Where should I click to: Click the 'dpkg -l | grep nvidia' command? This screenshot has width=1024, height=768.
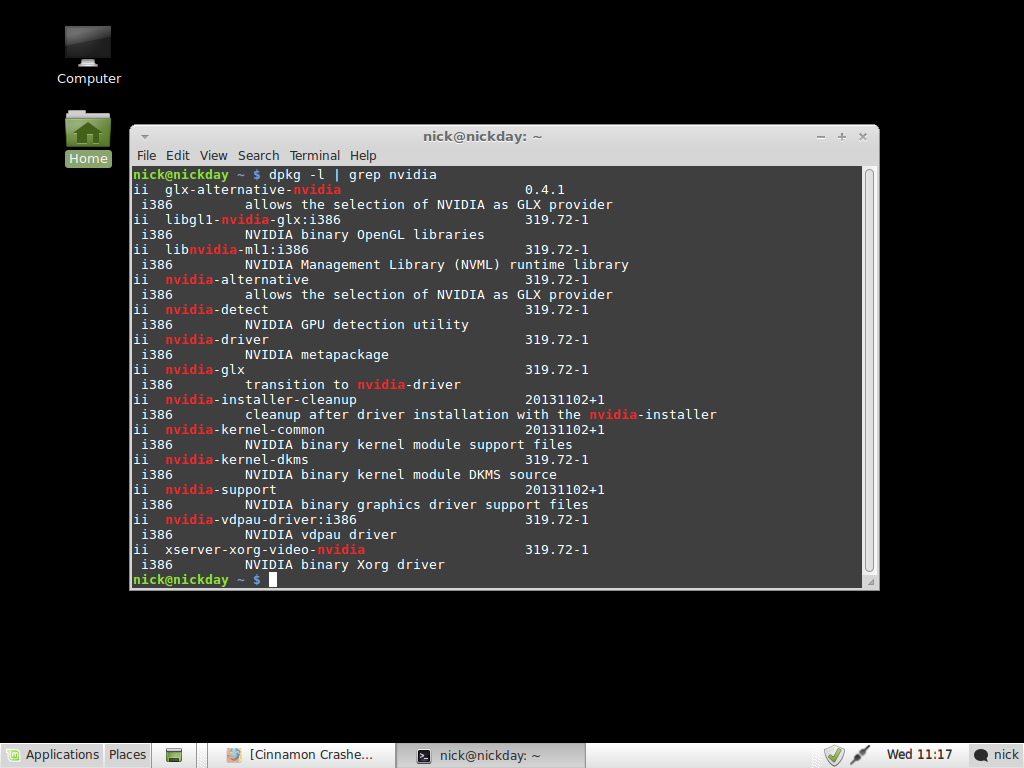(353, 174)
